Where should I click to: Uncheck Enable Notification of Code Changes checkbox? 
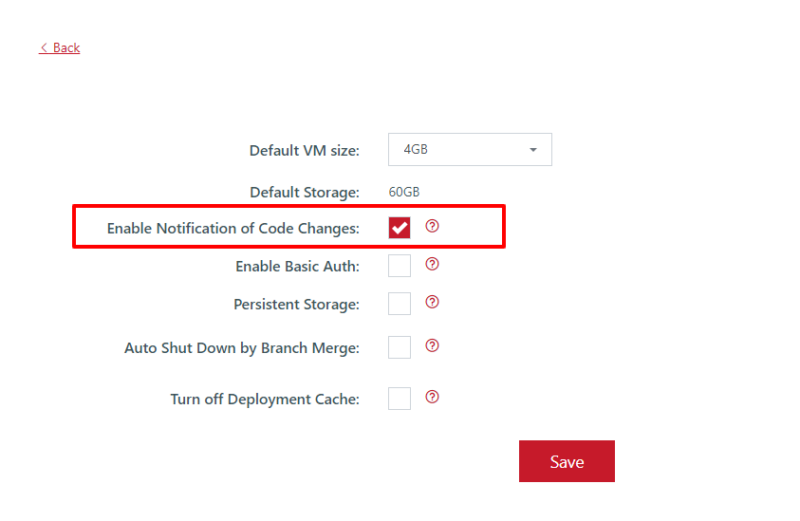[x=399, y=228]
